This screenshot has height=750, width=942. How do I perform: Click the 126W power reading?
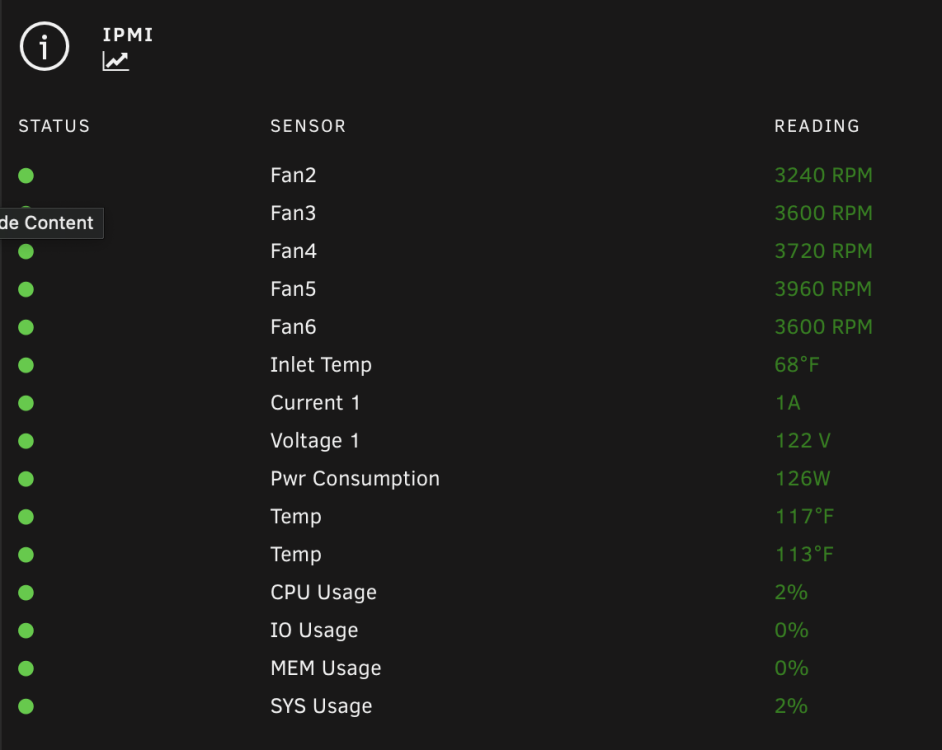tap(803, 478)
